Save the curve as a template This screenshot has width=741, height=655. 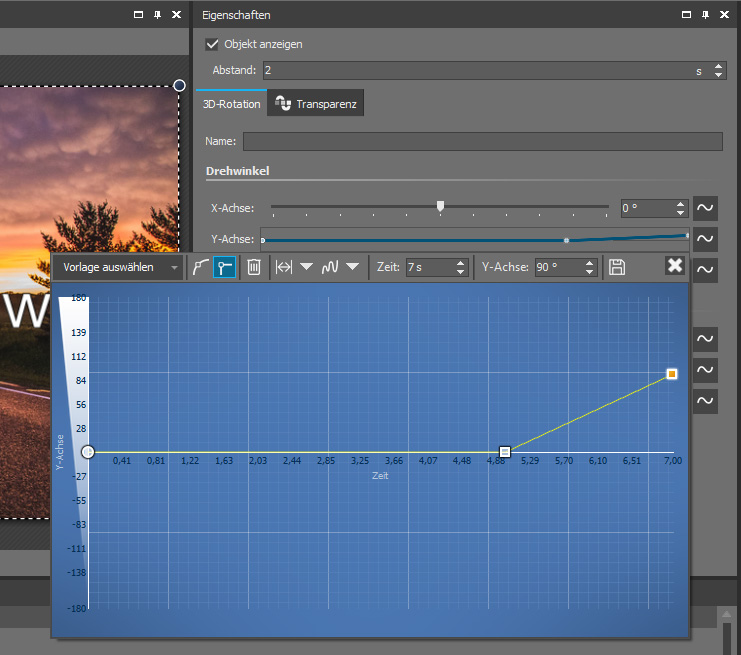617,267
